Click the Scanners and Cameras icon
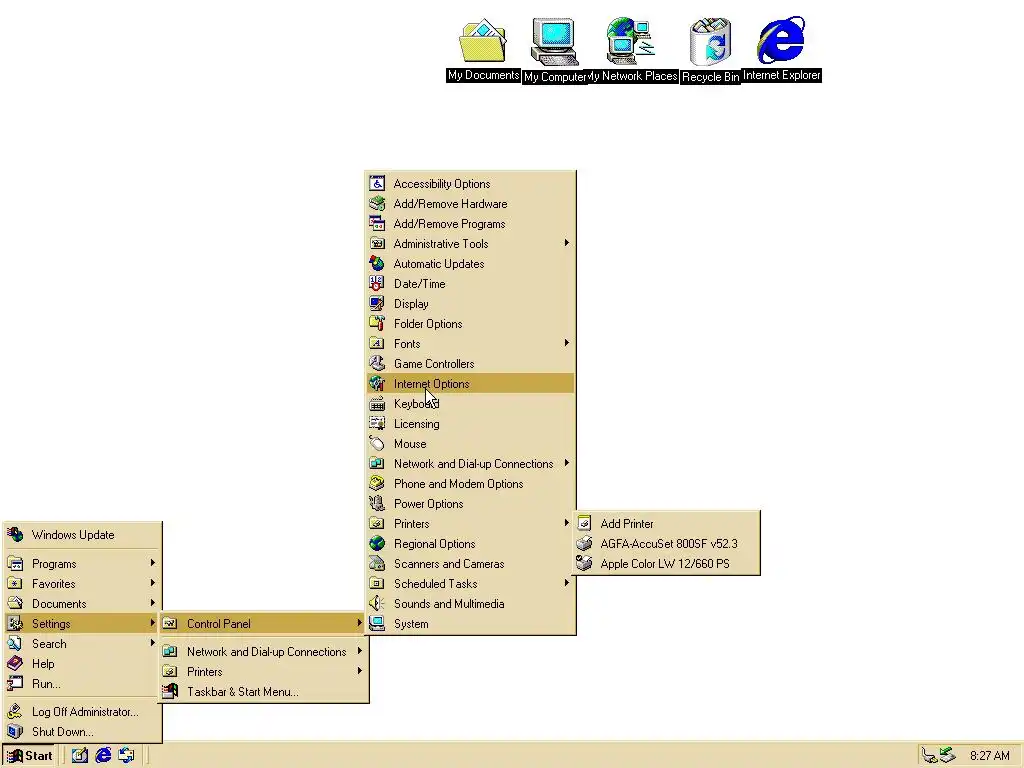Viewport: 1024px width, 768px height. tap(377, 564)
